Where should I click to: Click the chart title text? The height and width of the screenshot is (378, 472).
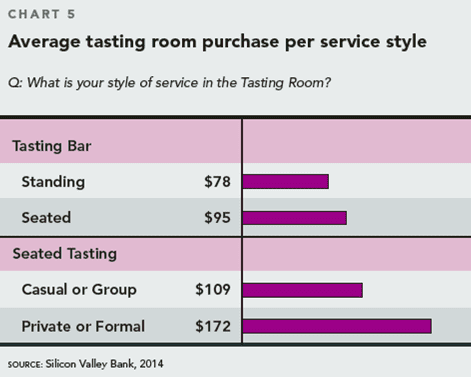217,42
